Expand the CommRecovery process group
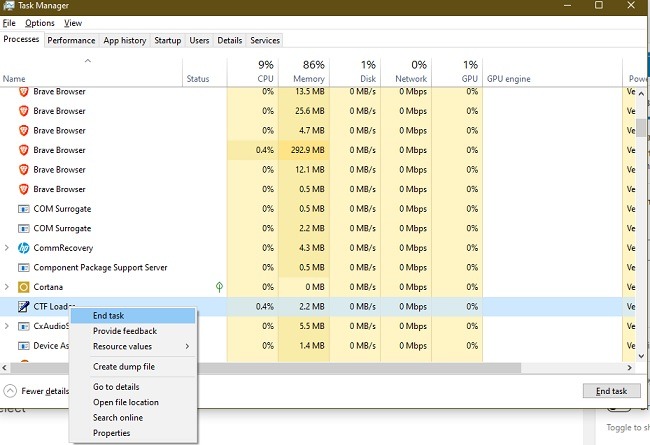Image resolution: width=650 pixels, height=445 pixels. (7, 248)
